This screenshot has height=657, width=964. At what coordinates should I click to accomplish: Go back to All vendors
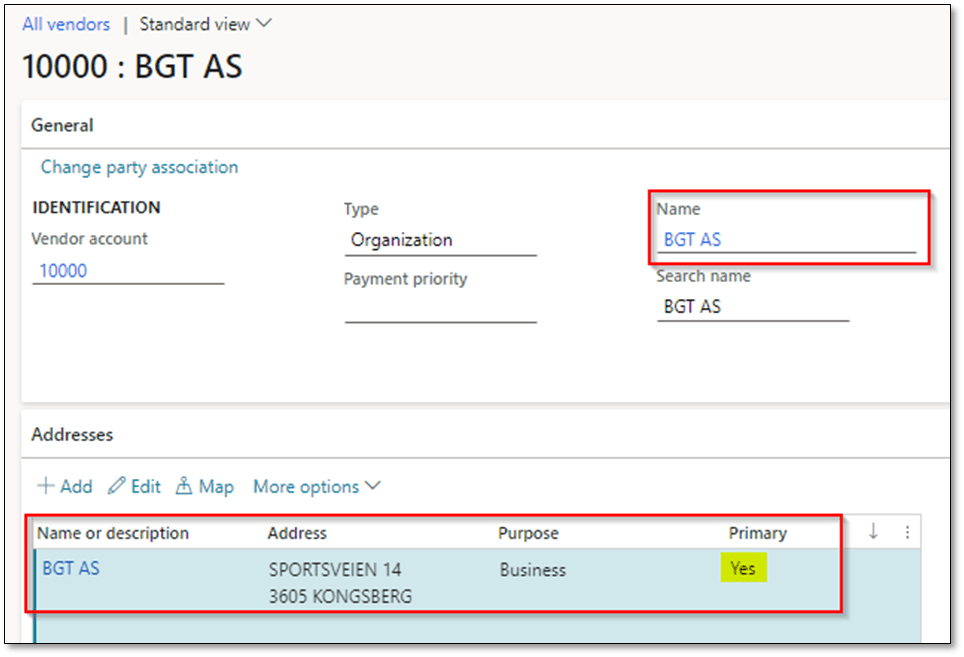pos(66,23)
